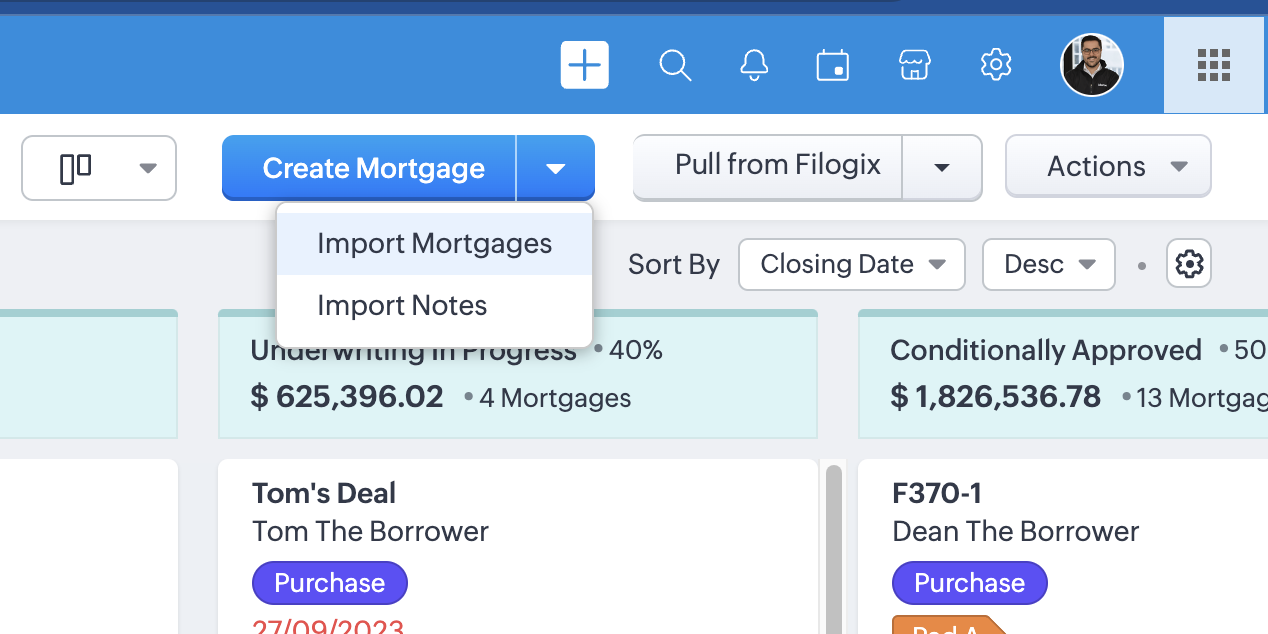Open notifications bell icon
This screenshot has width=1268, height=634.
tap(754, 66)
